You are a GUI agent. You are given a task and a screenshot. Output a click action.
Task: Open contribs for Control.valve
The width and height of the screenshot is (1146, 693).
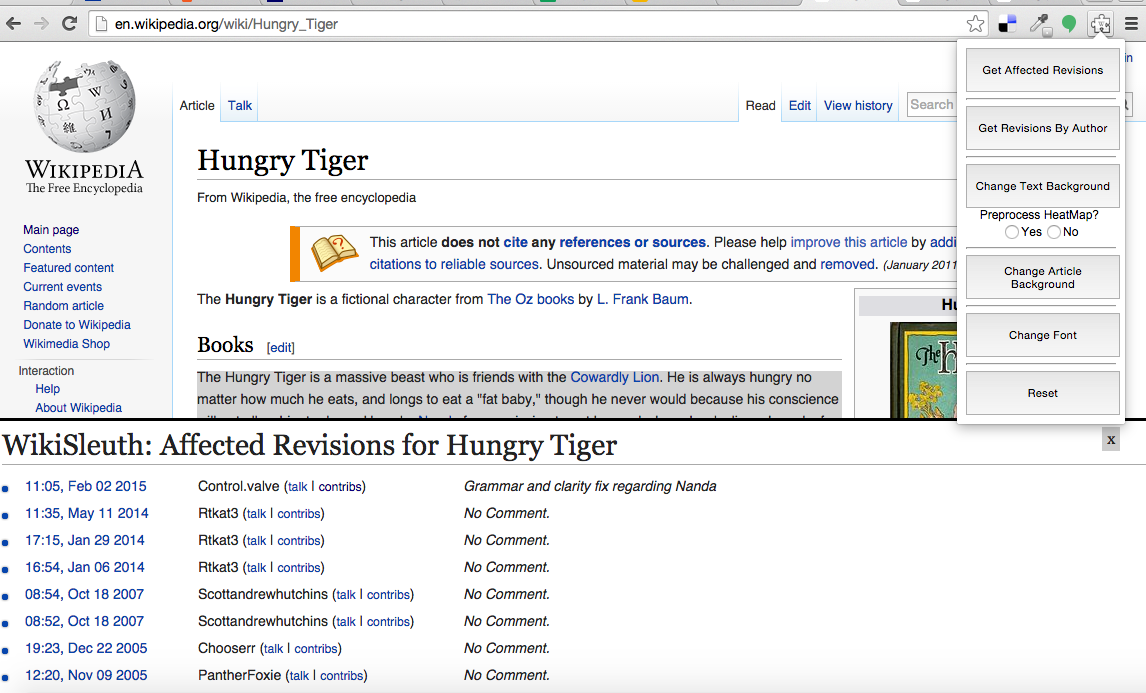click(341, 486)
